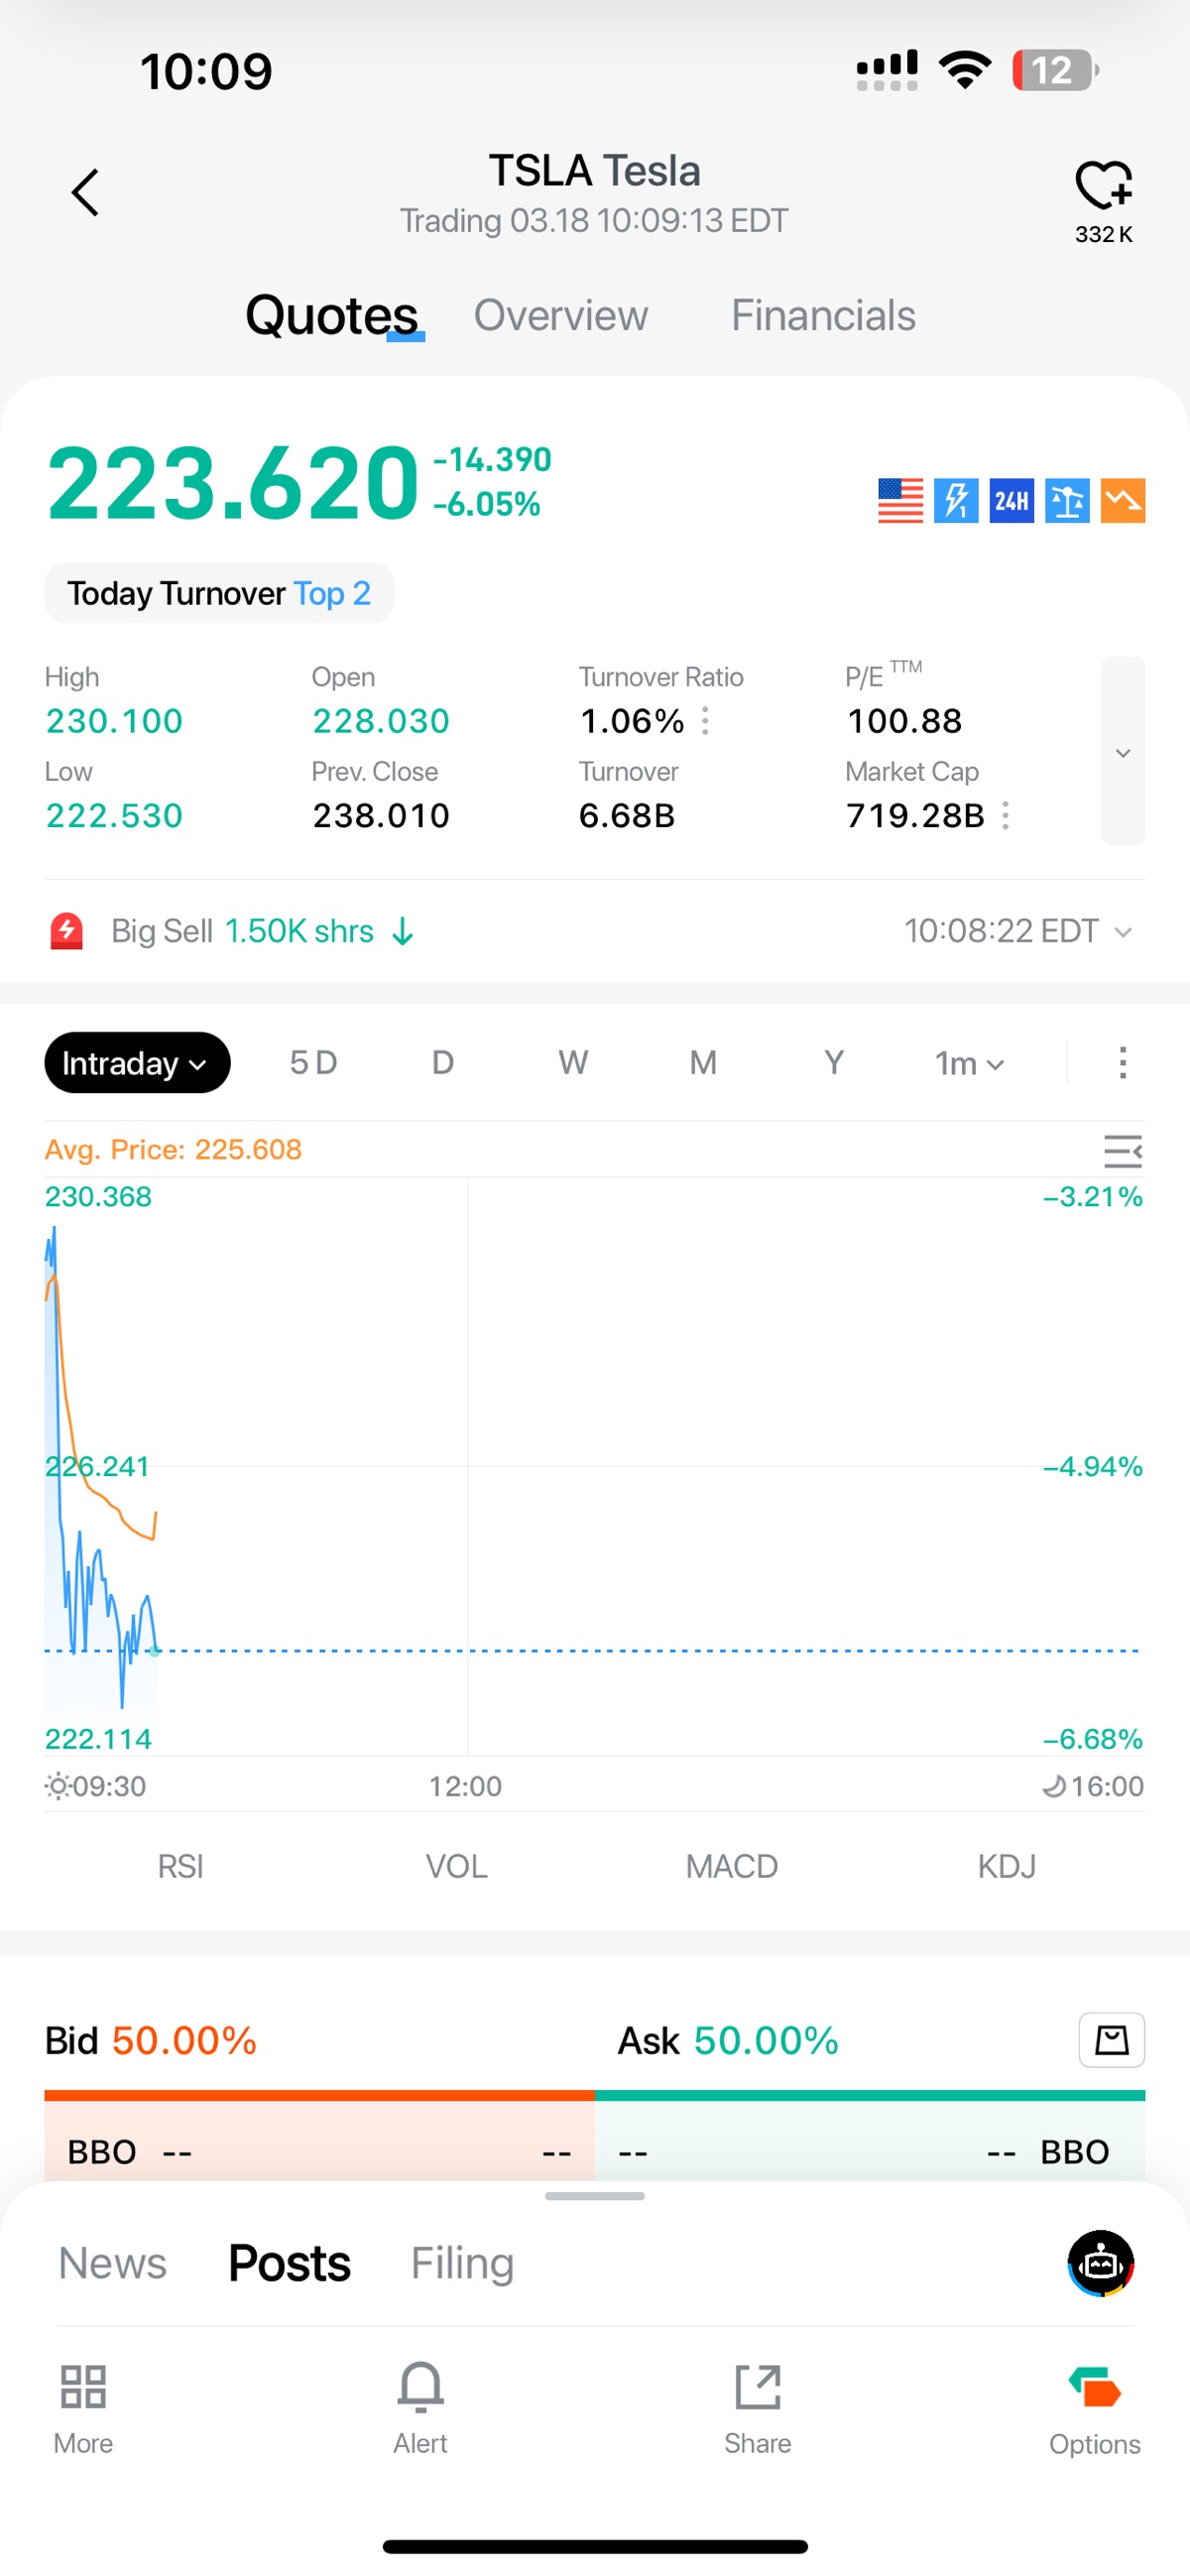Switch to the Financials tab
The height and width of the screenshot is (2576, 1190).
[822, 315]
